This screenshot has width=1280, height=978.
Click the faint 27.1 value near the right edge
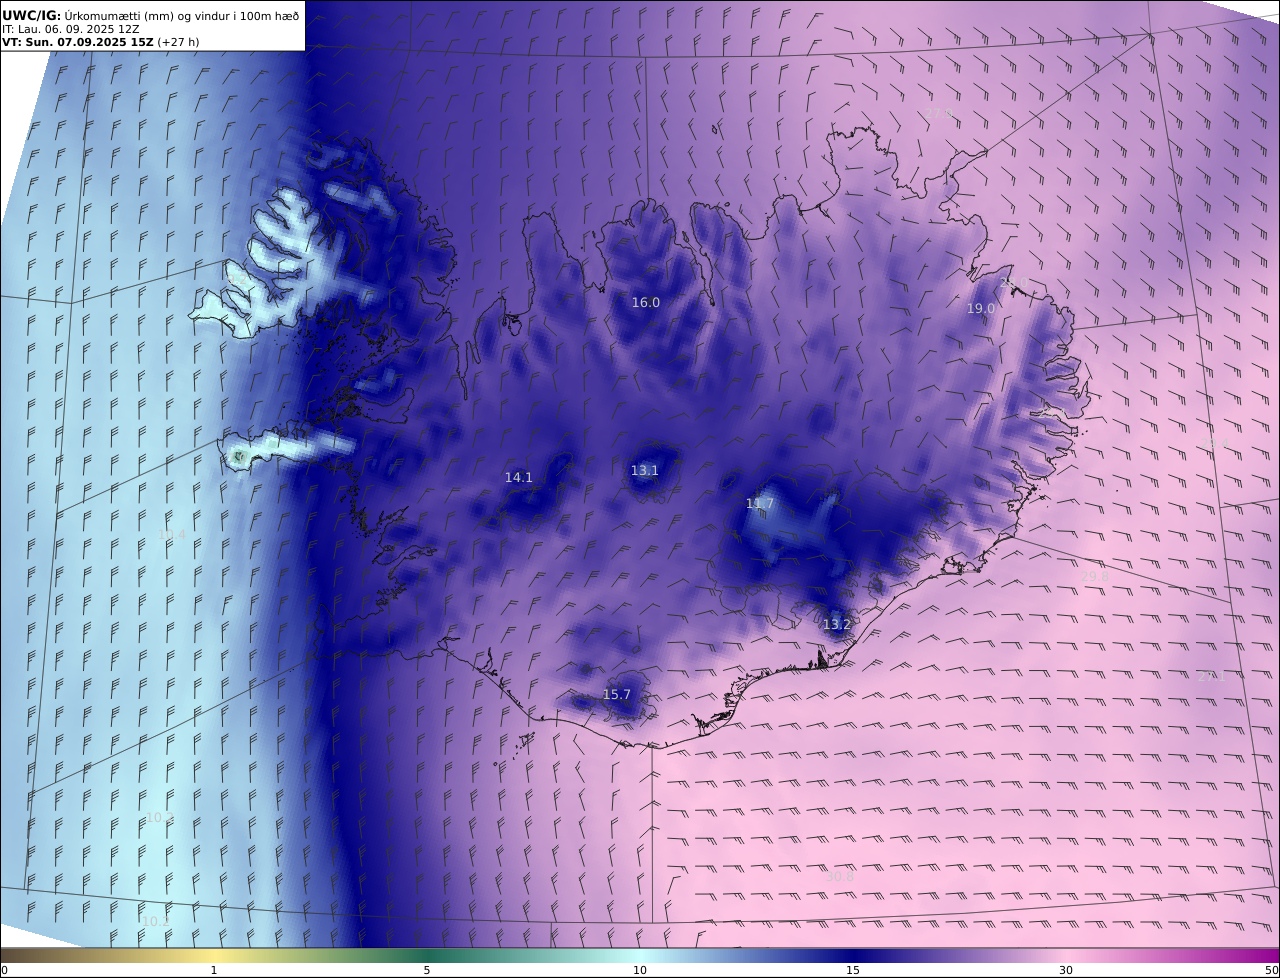click(x=1211, y=677)
